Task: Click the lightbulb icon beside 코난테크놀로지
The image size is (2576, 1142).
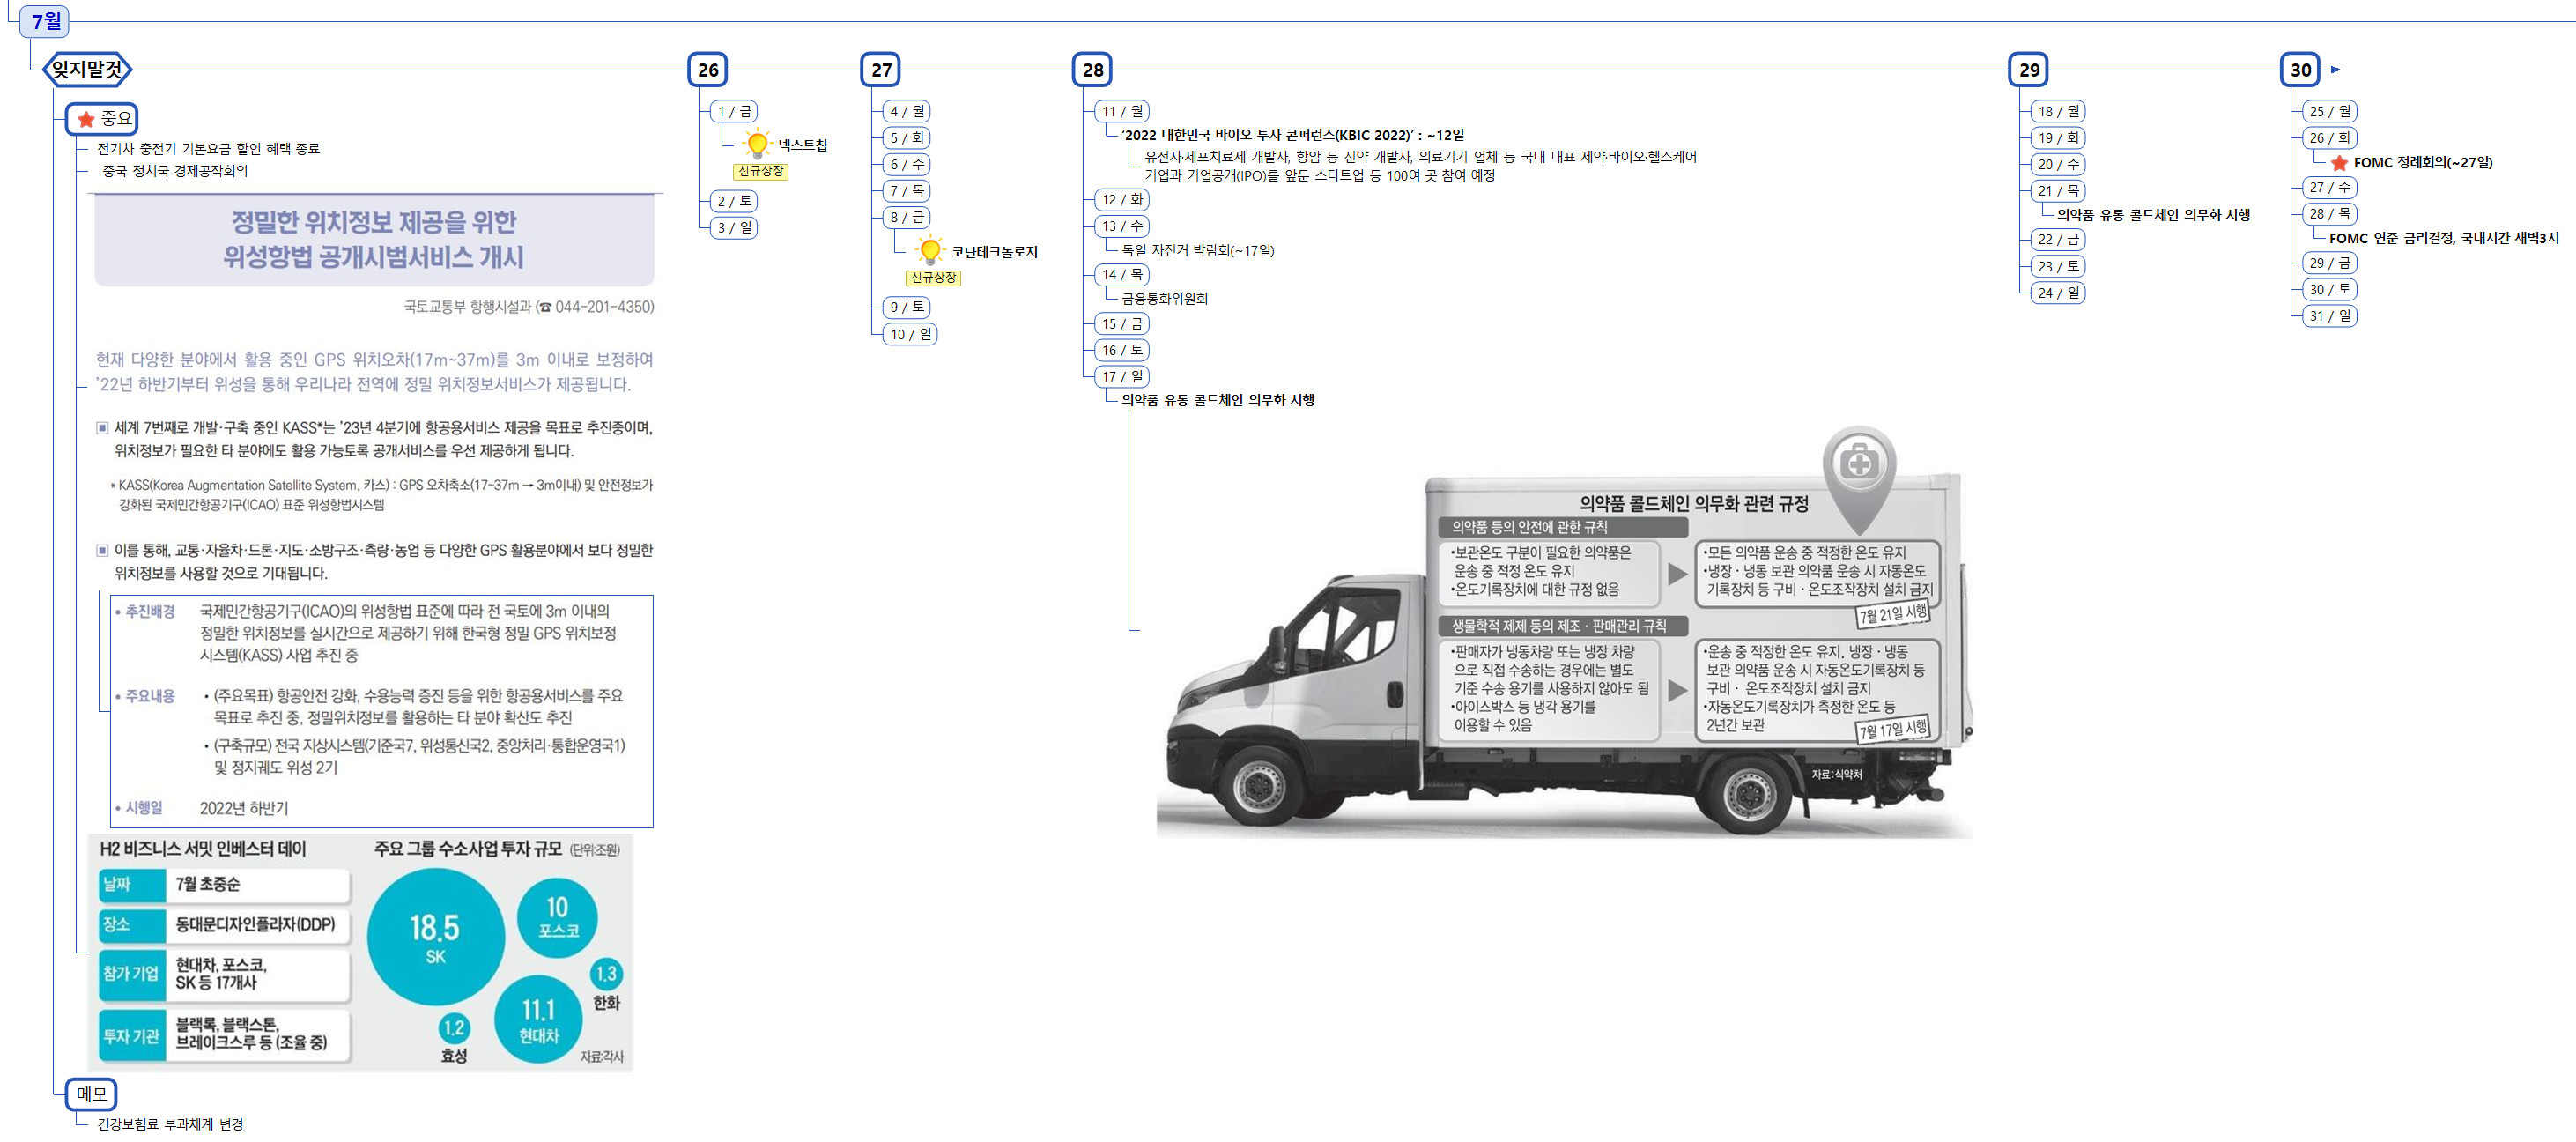Action: (x=930, y=250)
